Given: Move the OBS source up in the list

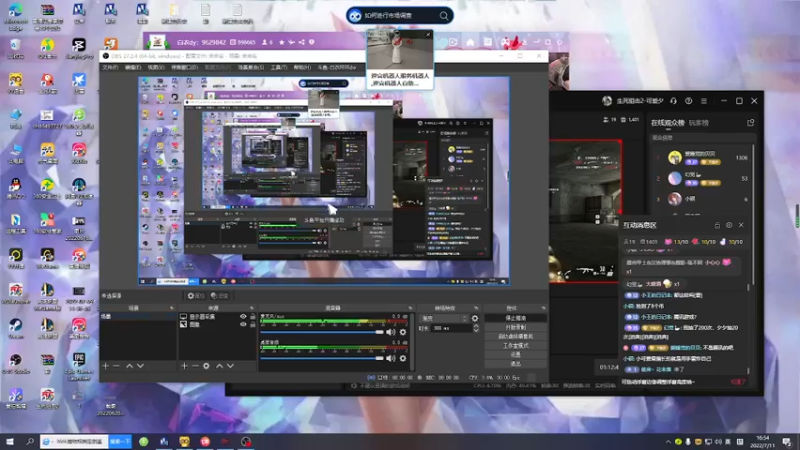Looking at the screenshot, I should pyautogui.click(x=219, y=366).
